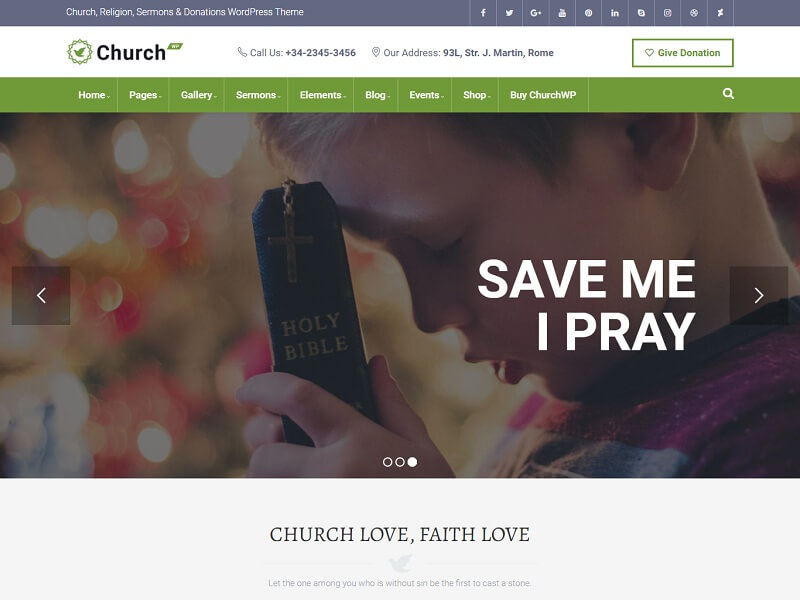This screenshot has width=800, height=600.
Task: Open the LinkedIn icon link
Action: pyautogui.click(x=615, y=13)
